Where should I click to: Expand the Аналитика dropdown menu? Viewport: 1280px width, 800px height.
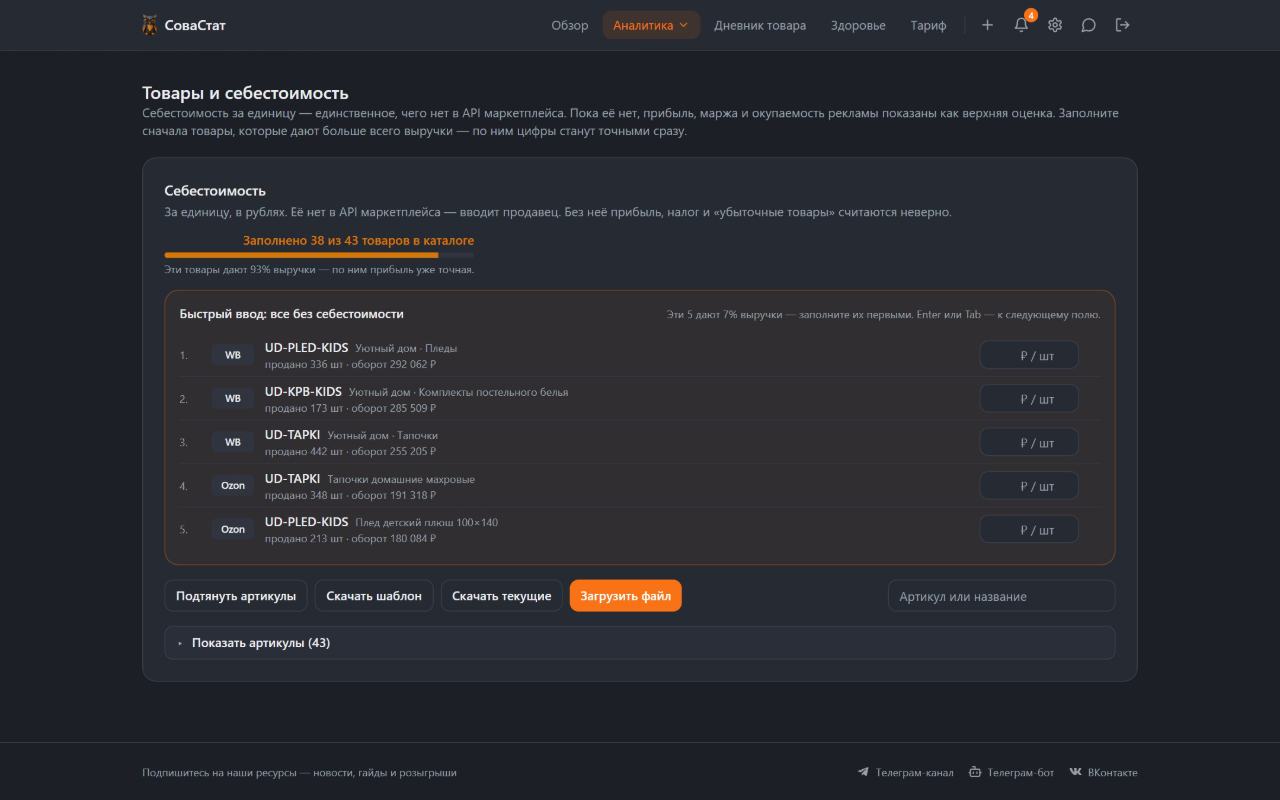click(651, 25)
